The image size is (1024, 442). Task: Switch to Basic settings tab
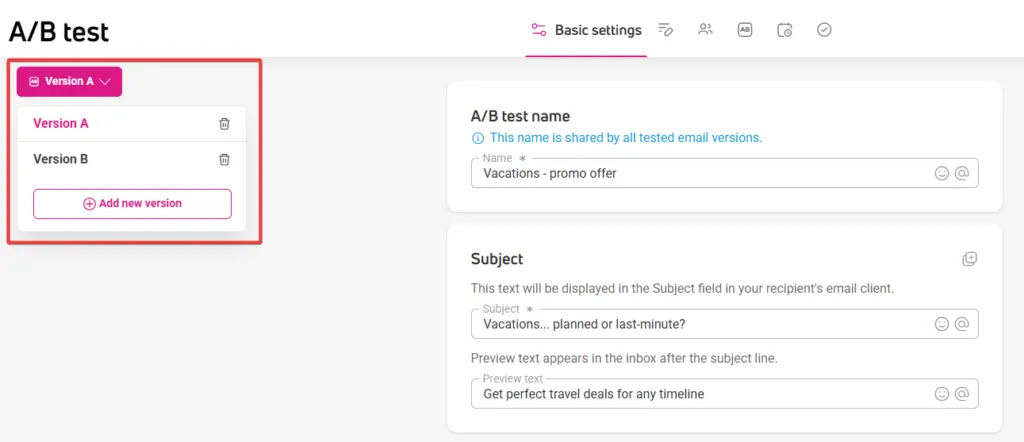[x=586, y=30]
